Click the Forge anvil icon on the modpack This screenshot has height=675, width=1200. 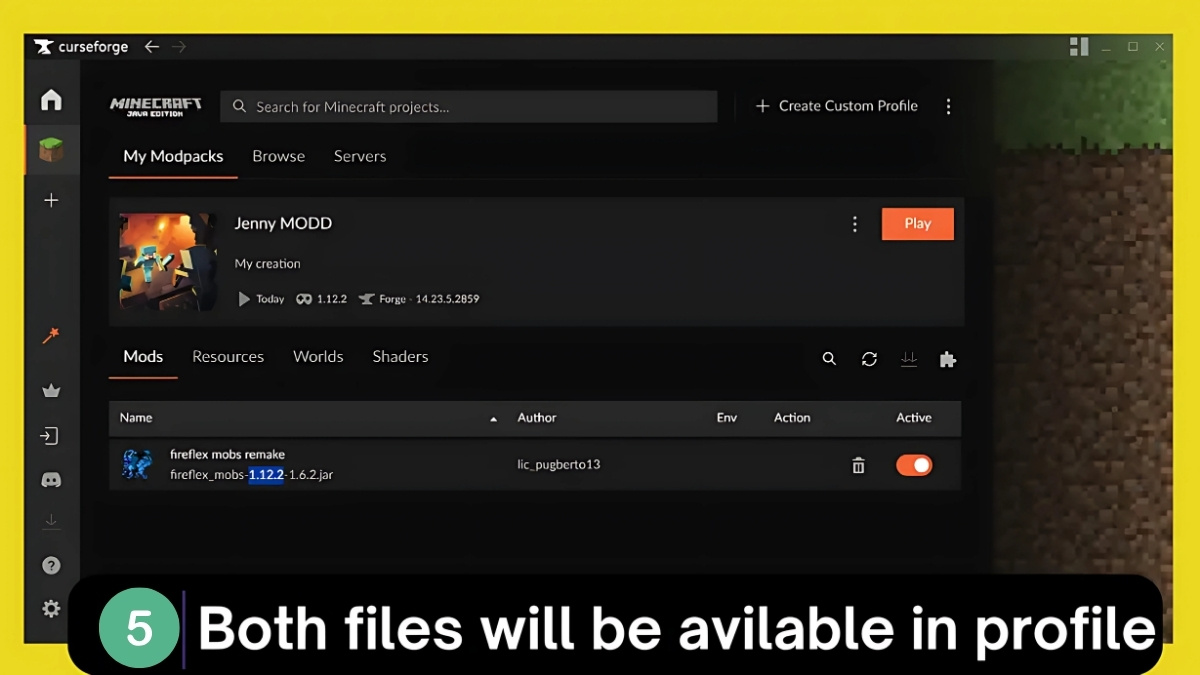click(366, 299)
